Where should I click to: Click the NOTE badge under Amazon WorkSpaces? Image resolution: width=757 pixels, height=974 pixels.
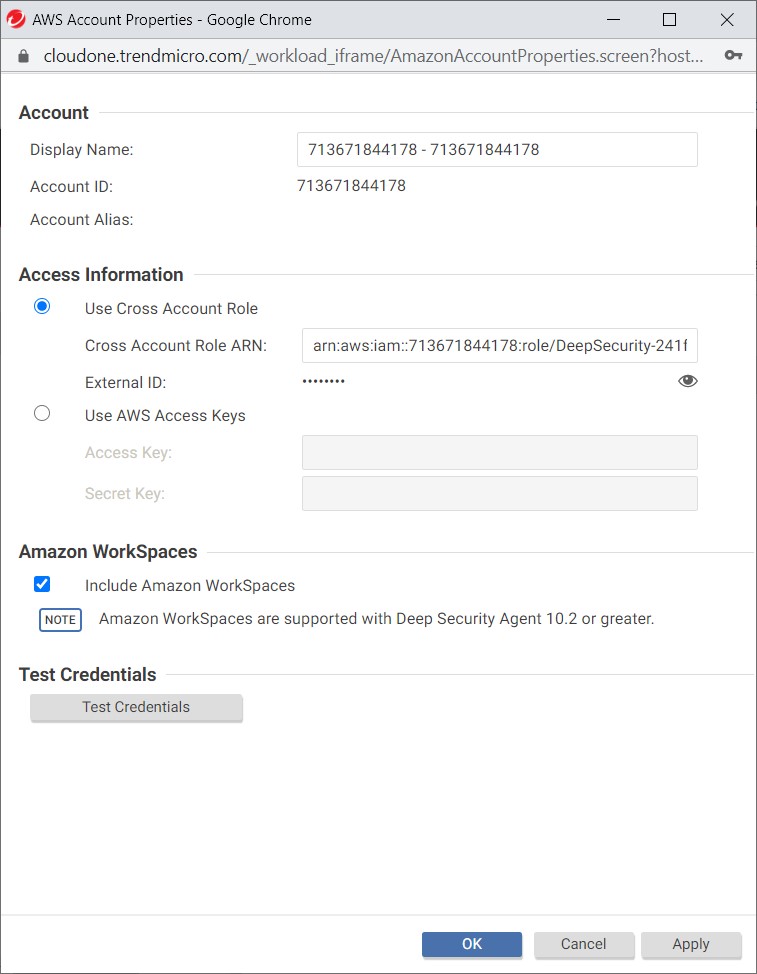(60, 620)
